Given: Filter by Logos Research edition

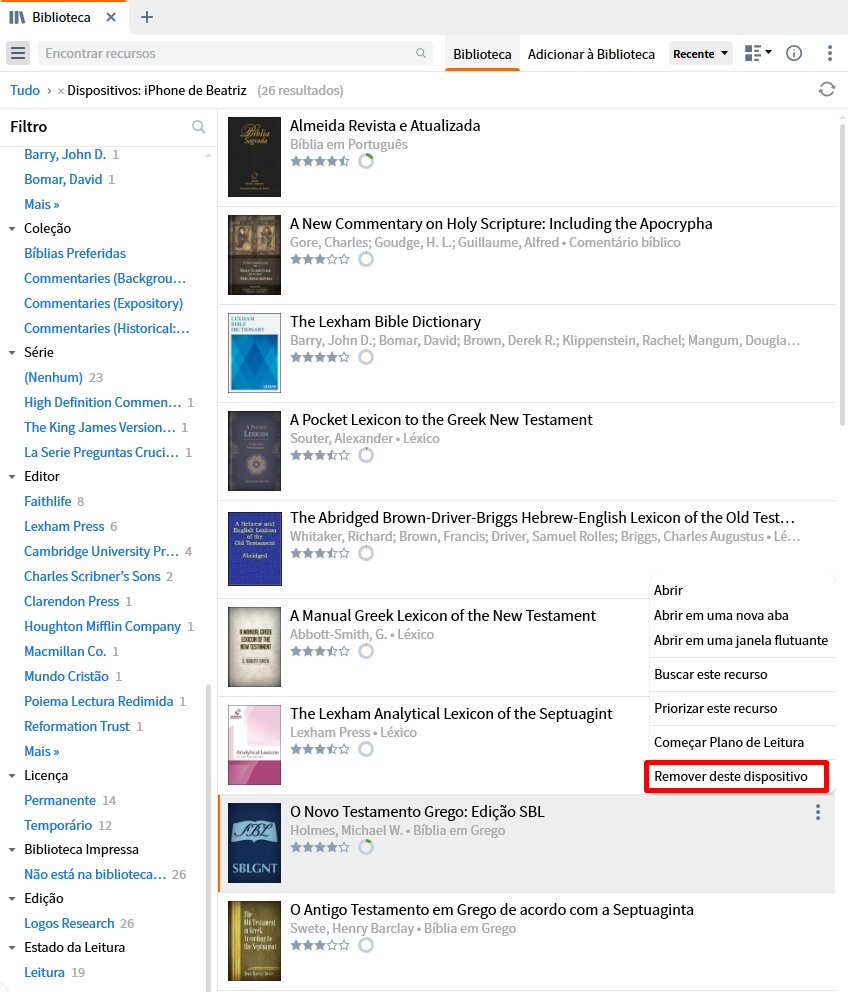Looking at the screenshot, I should point(69,923).
